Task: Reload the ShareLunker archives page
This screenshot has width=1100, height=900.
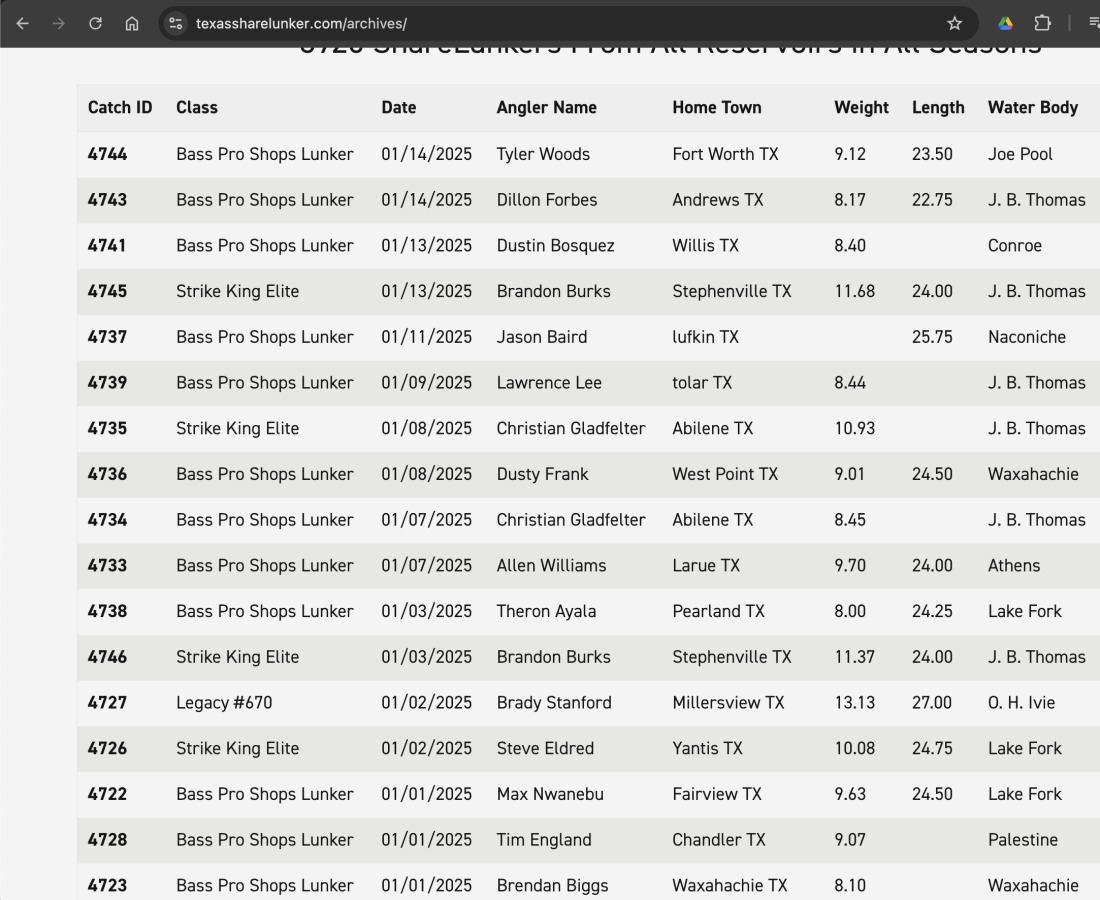Action: [95, 23]
